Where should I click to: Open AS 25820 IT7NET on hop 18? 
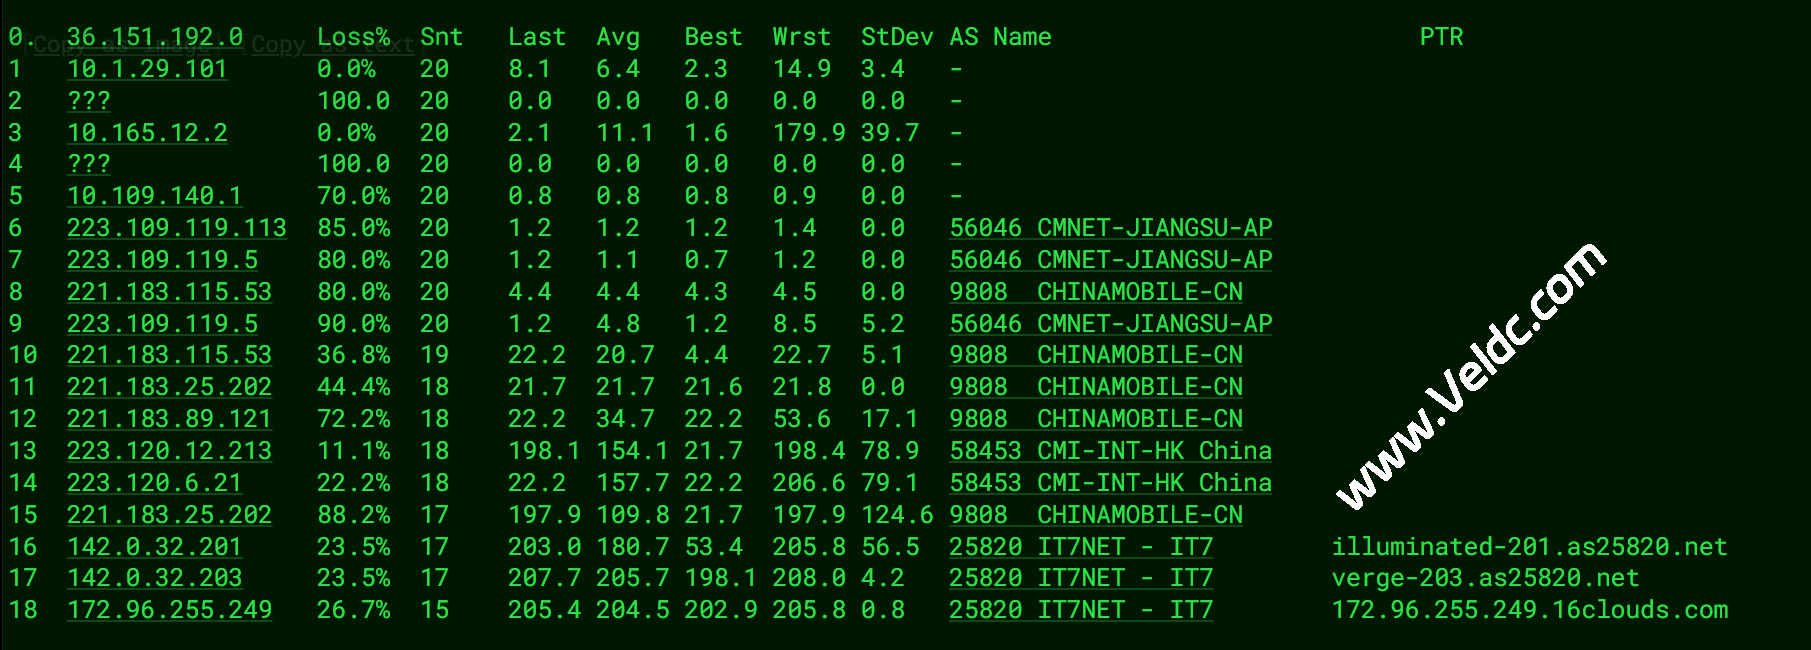[x=1080, y=610]
